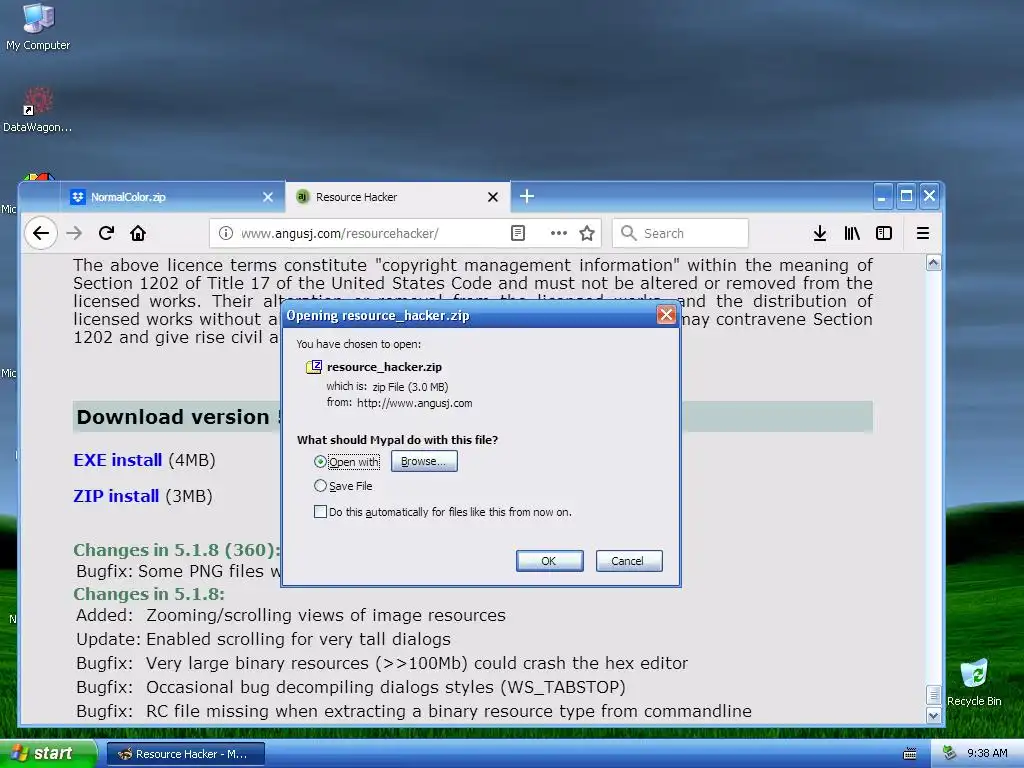Screen dimensions: 1024x768
Task: Cancel the file opening dialog
Action: click(629, 561)
